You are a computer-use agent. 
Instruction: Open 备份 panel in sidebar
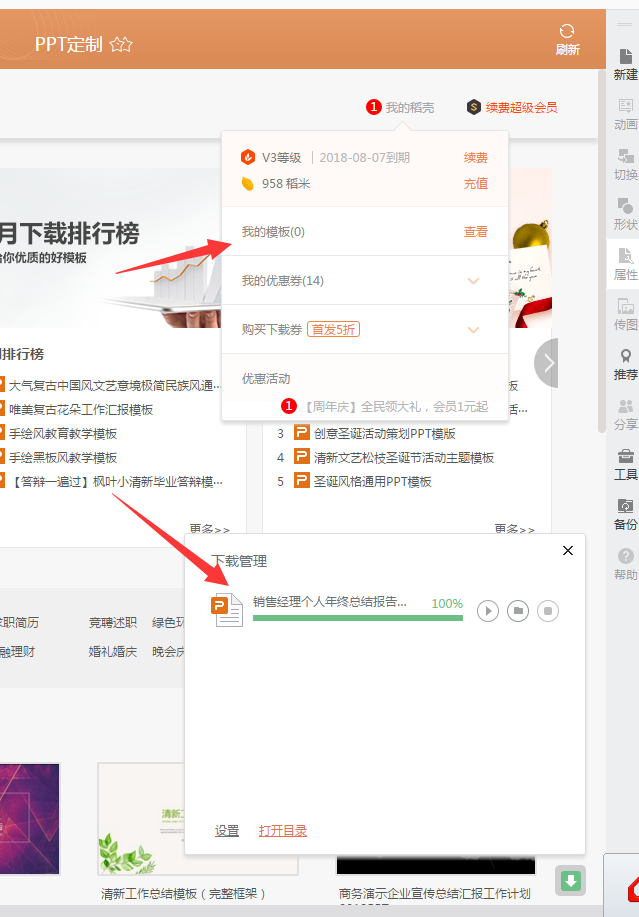click(625, 514)
